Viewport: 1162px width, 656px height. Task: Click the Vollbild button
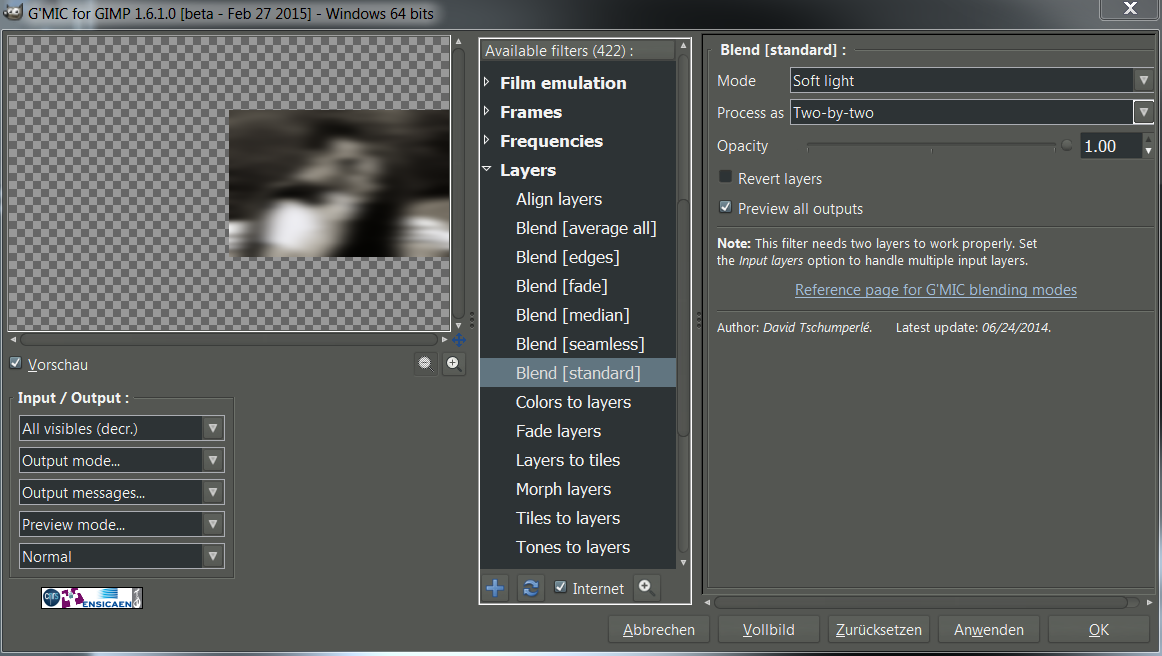click(768, 629)
